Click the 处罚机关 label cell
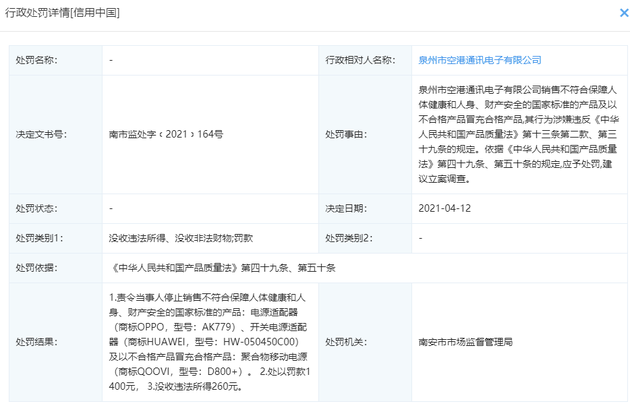This screenshot has width=630, height=410. (x=365, y=342)
